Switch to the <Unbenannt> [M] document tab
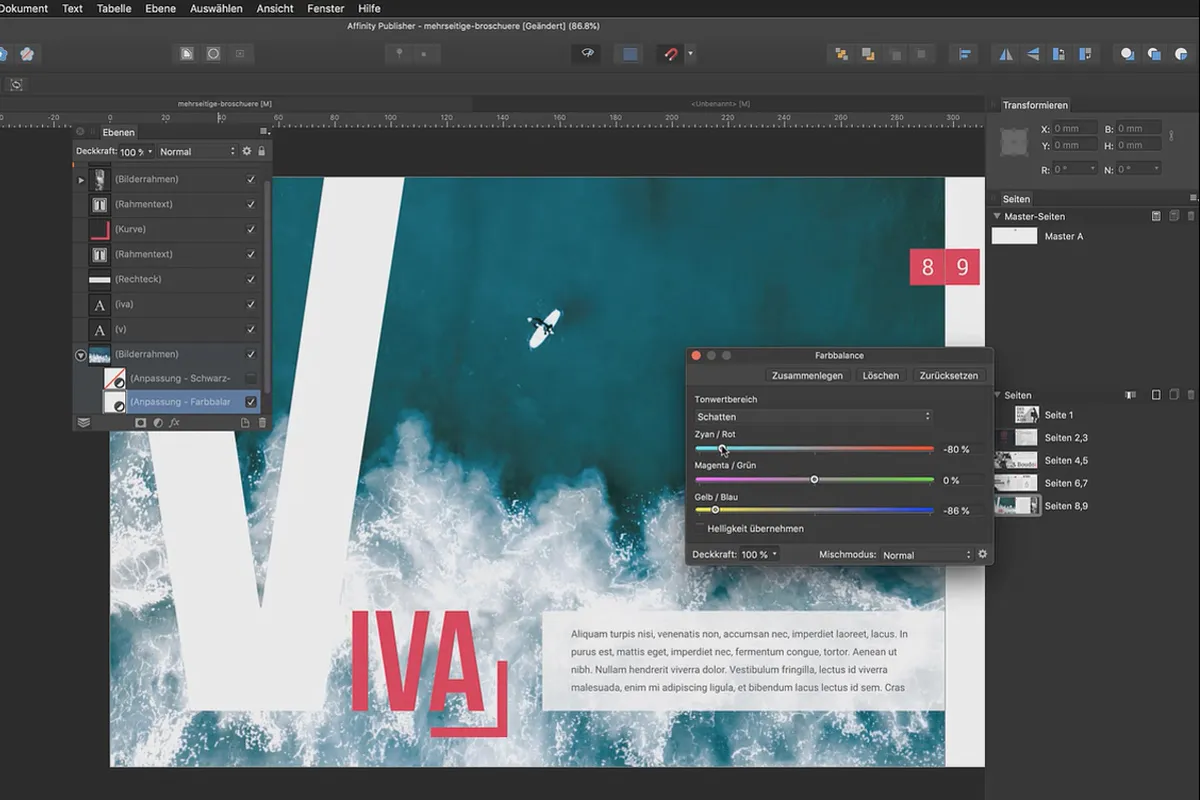Image resolution: width=1200 pixels, height=800 pixels. click(720, 104)
